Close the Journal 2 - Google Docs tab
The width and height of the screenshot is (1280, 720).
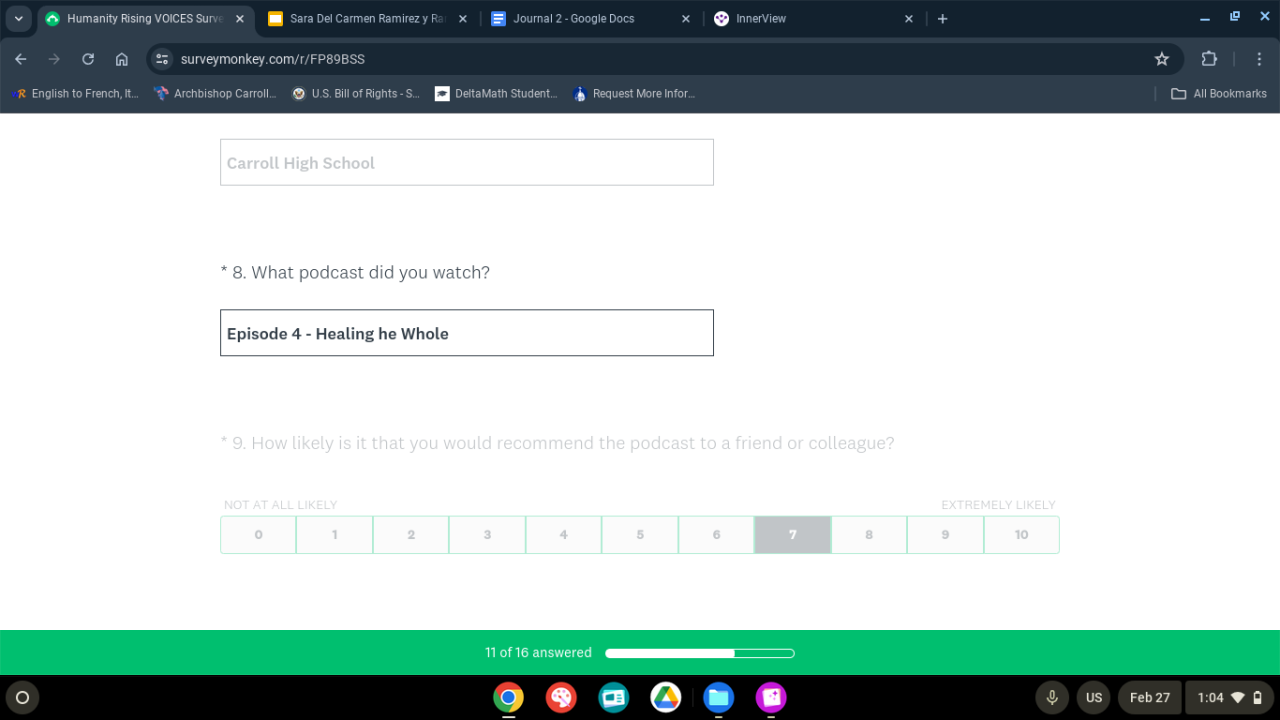(685, 19)
